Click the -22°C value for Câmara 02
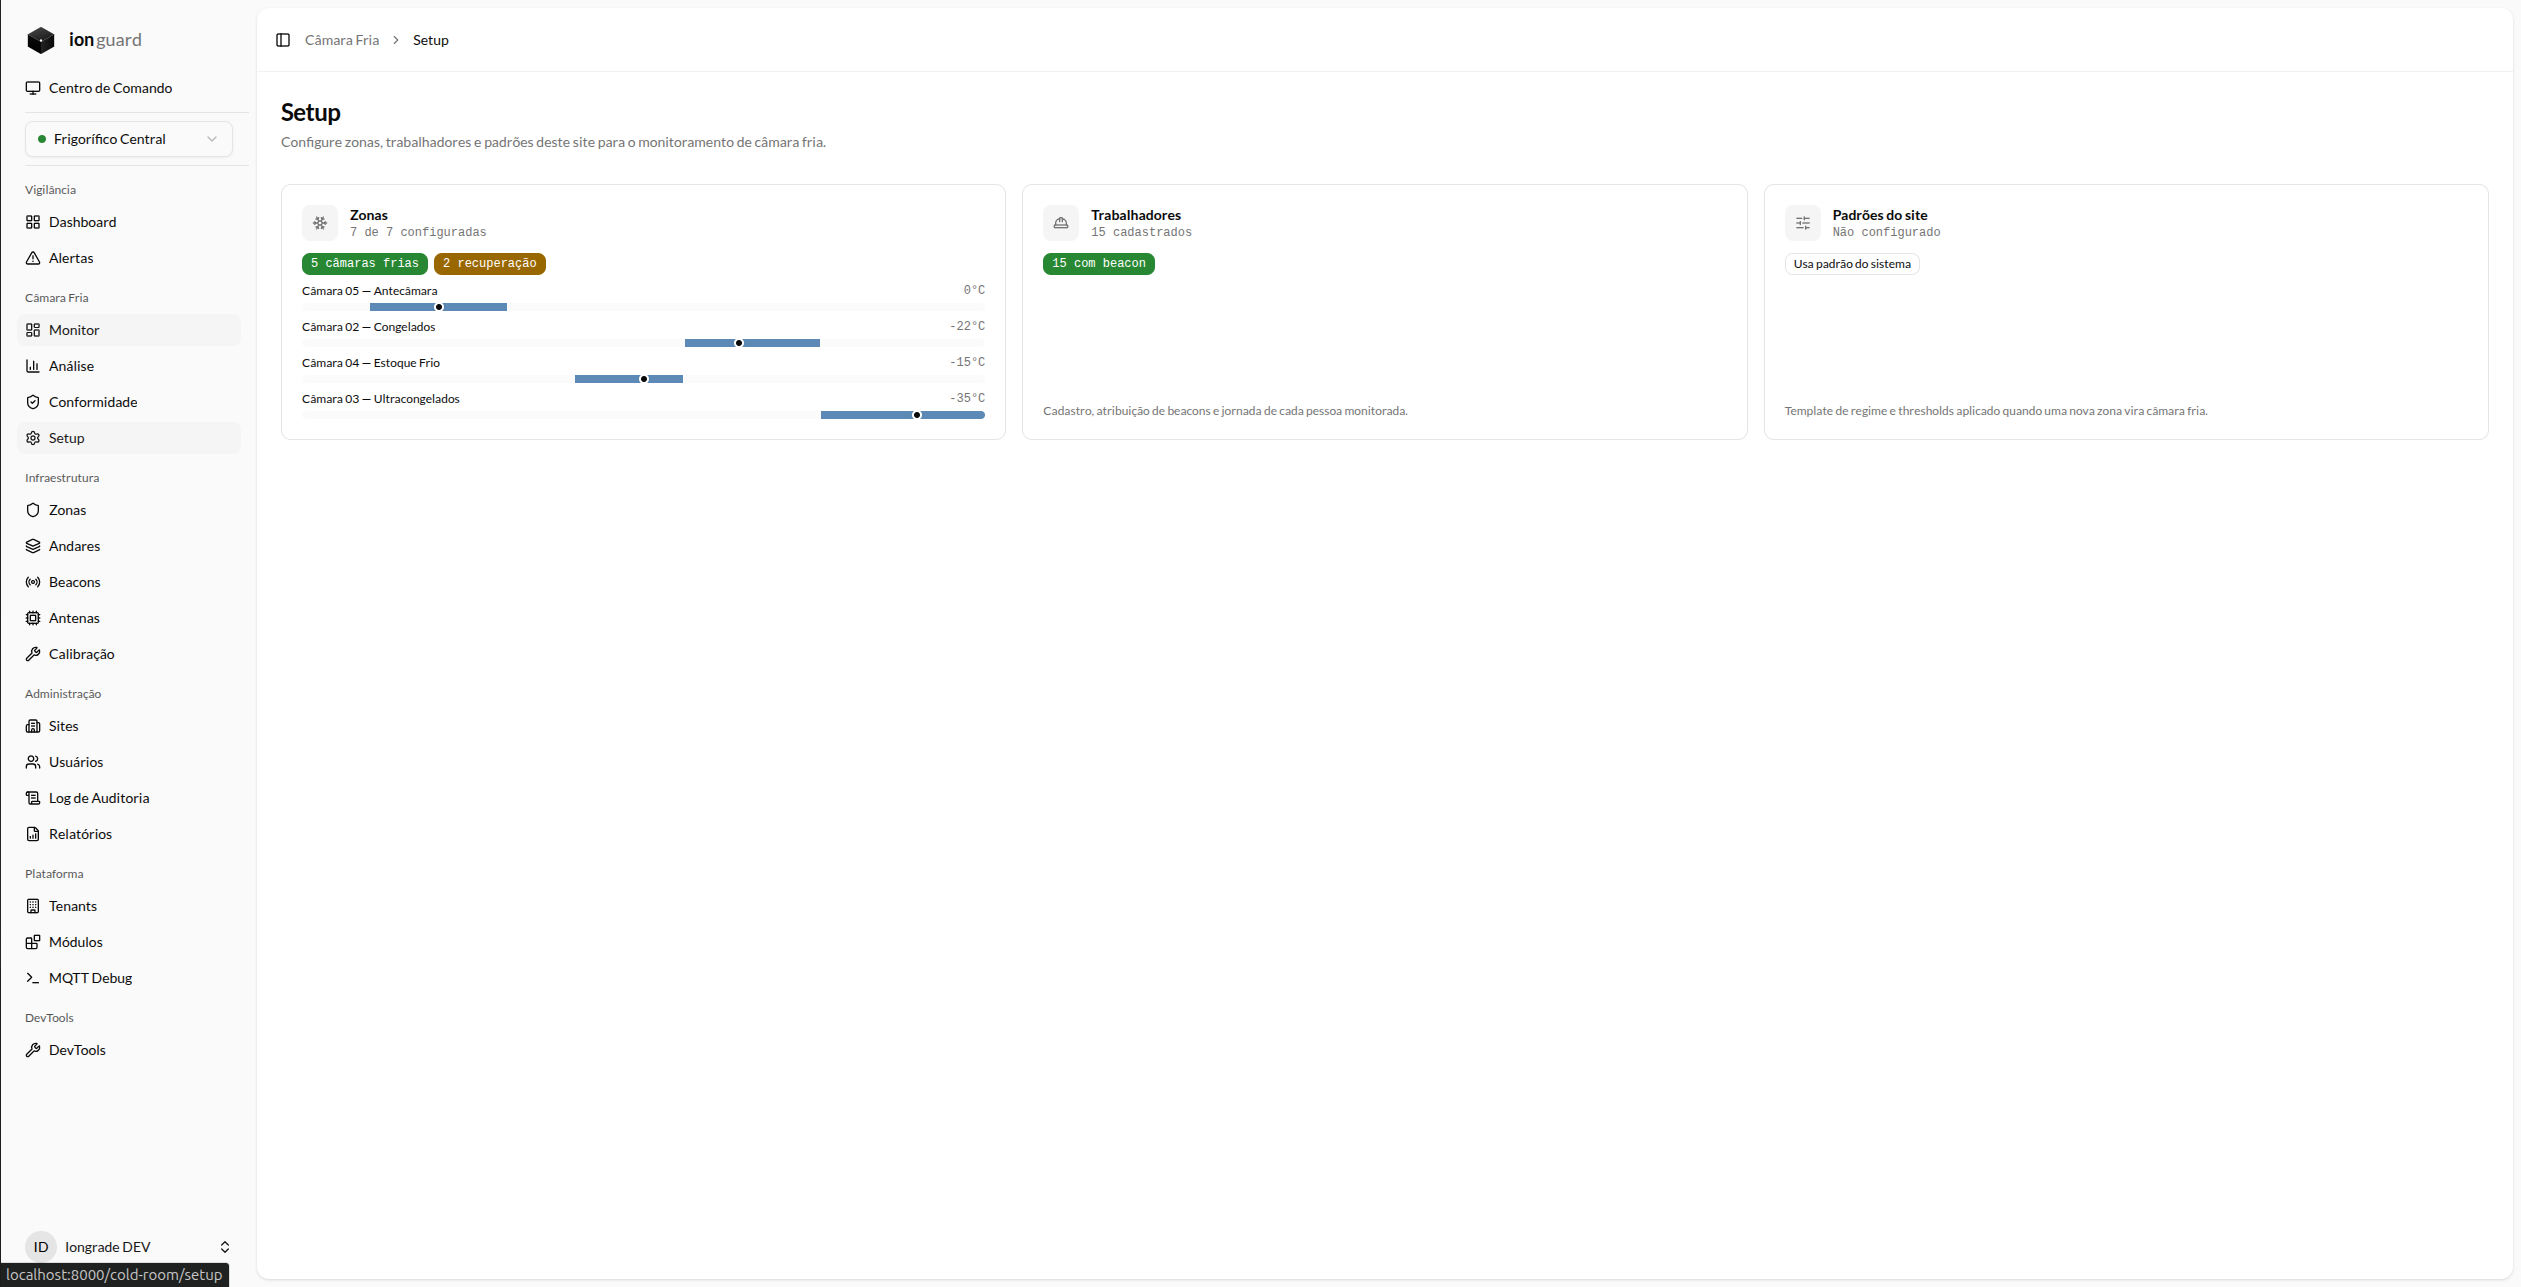The height and width of the screenshot is (1287, 2521). 967,327
